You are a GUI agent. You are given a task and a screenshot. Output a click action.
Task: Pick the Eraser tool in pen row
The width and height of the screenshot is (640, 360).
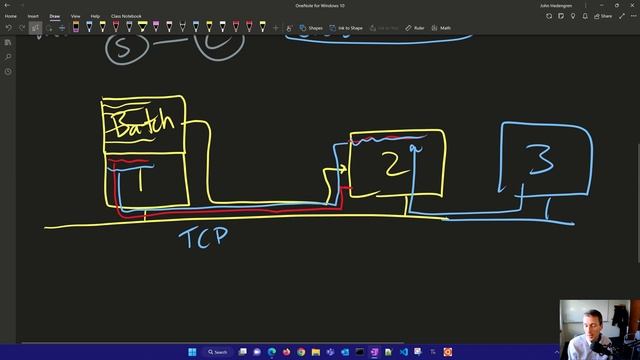76,27
